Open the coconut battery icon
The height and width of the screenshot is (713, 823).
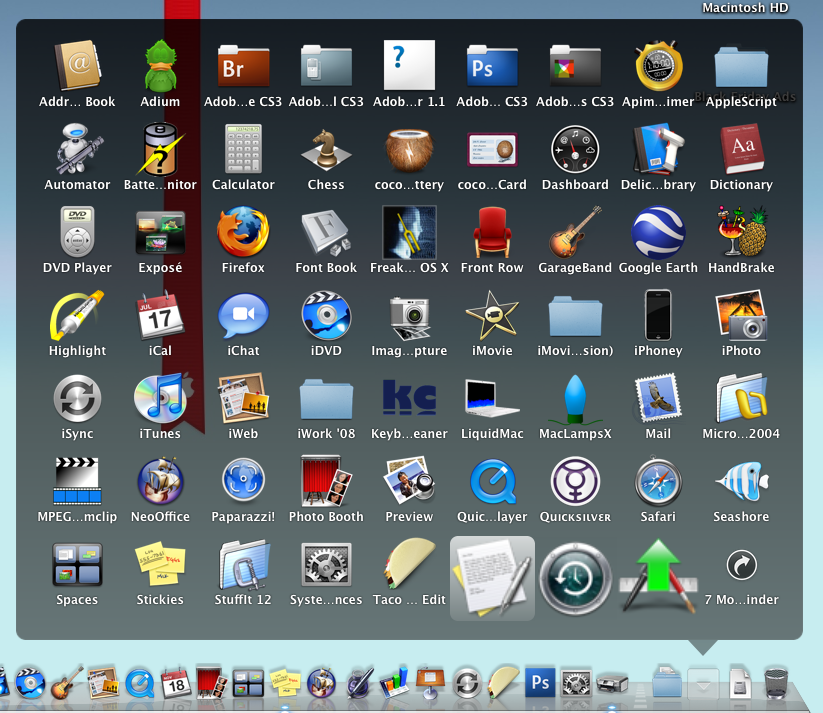409,150
